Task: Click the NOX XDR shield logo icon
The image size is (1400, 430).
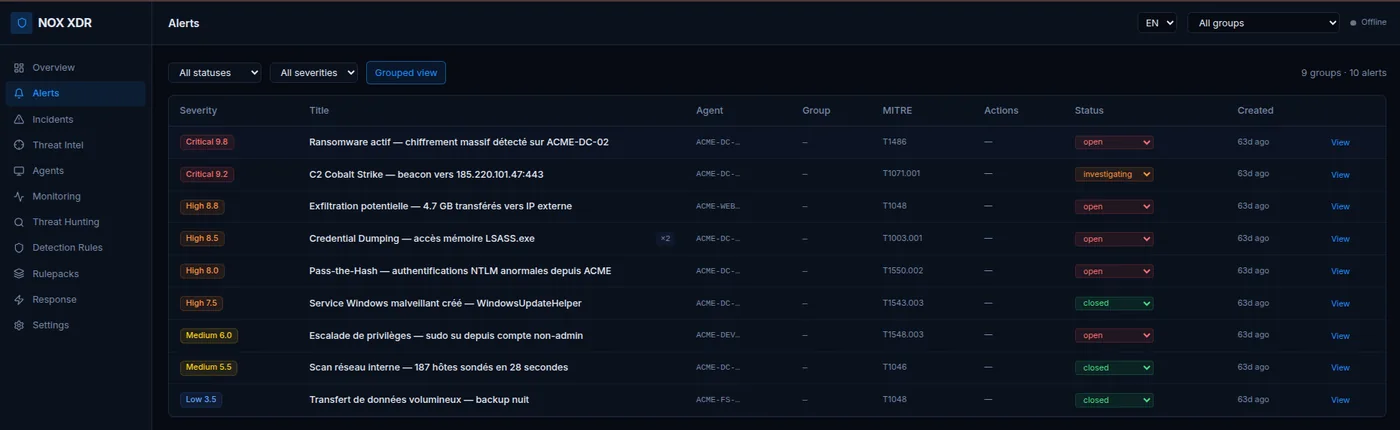Action: point(22,23)
